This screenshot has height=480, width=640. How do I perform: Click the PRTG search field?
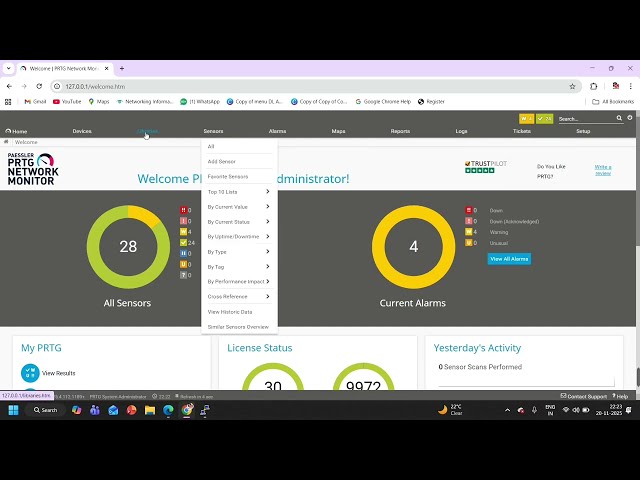tap(587, 119)
